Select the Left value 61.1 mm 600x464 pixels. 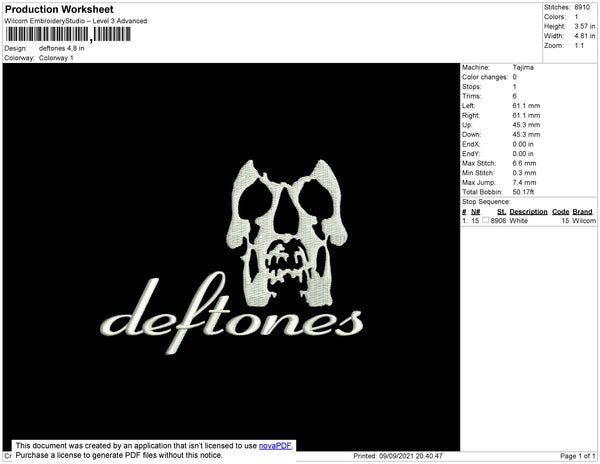tap(527, 106)
